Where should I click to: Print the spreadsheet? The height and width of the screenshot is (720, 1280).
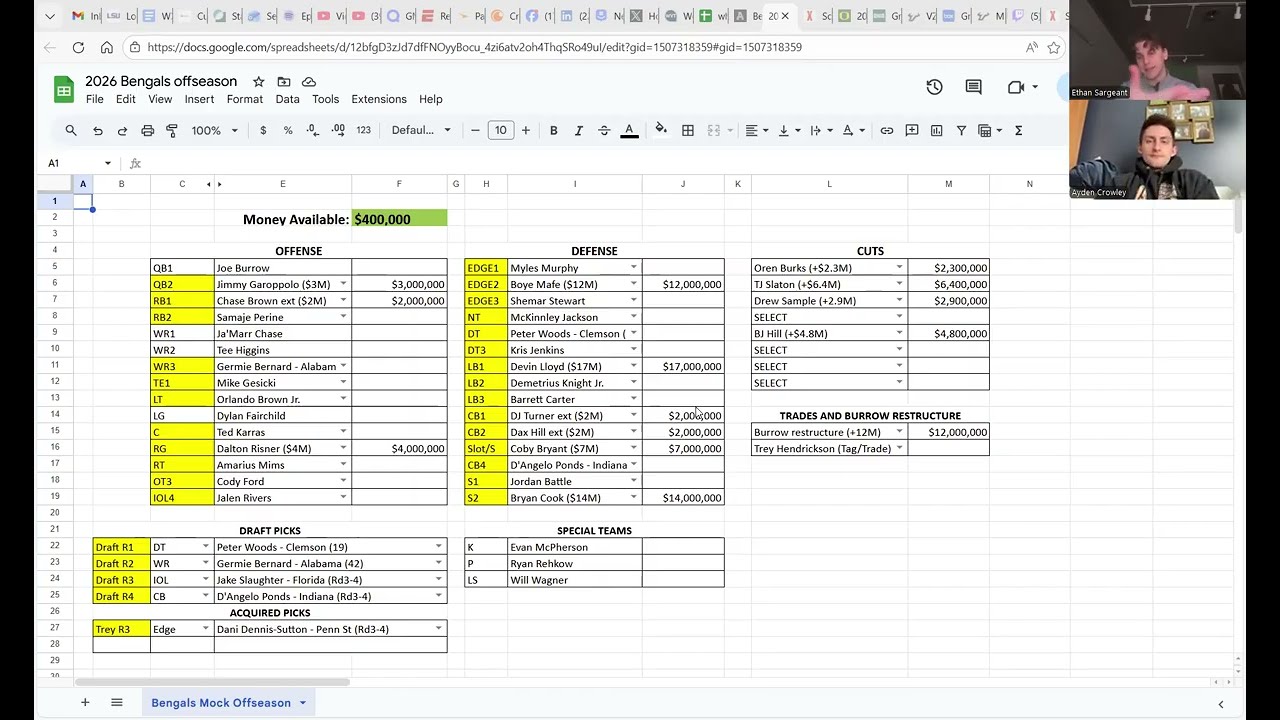click(147, 130)
